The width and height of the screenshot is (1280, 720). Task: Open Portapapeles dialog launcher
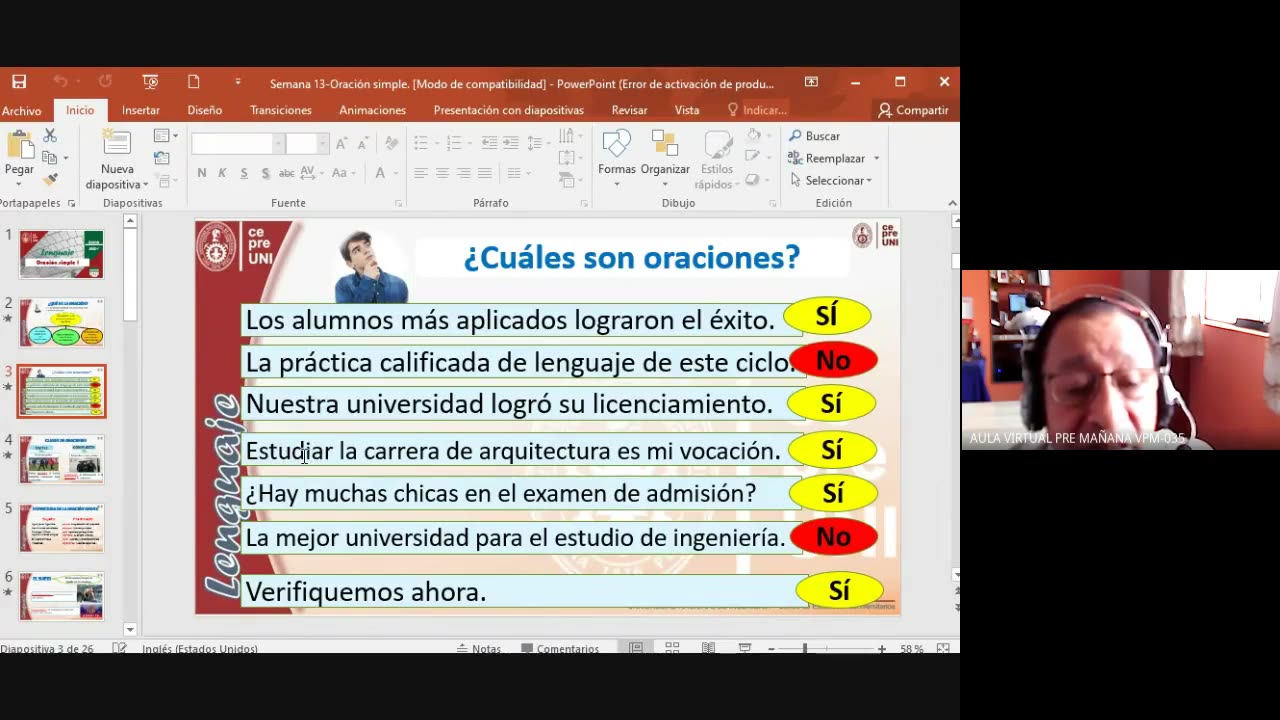(71, 203)
